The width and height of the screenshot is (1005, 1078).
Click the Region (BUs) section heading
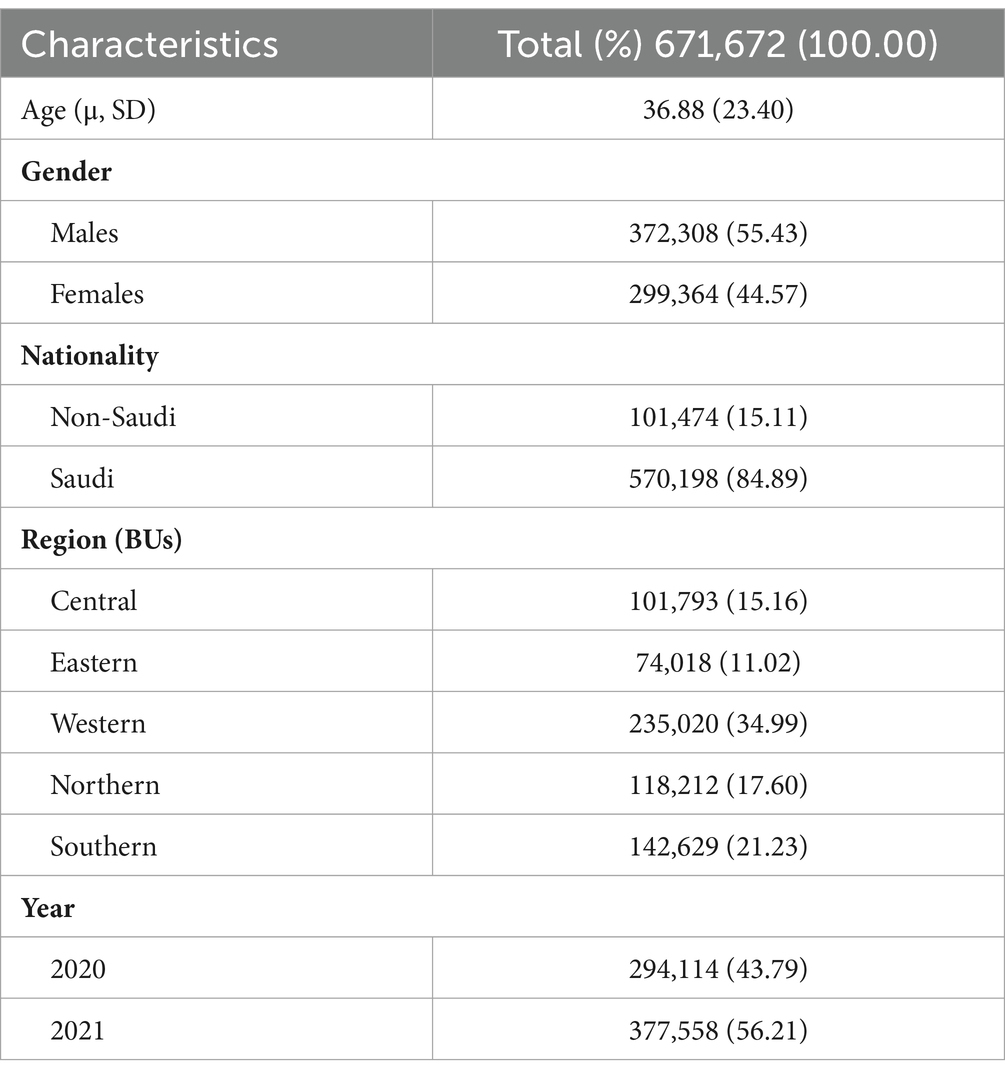(x=101, y=540)
